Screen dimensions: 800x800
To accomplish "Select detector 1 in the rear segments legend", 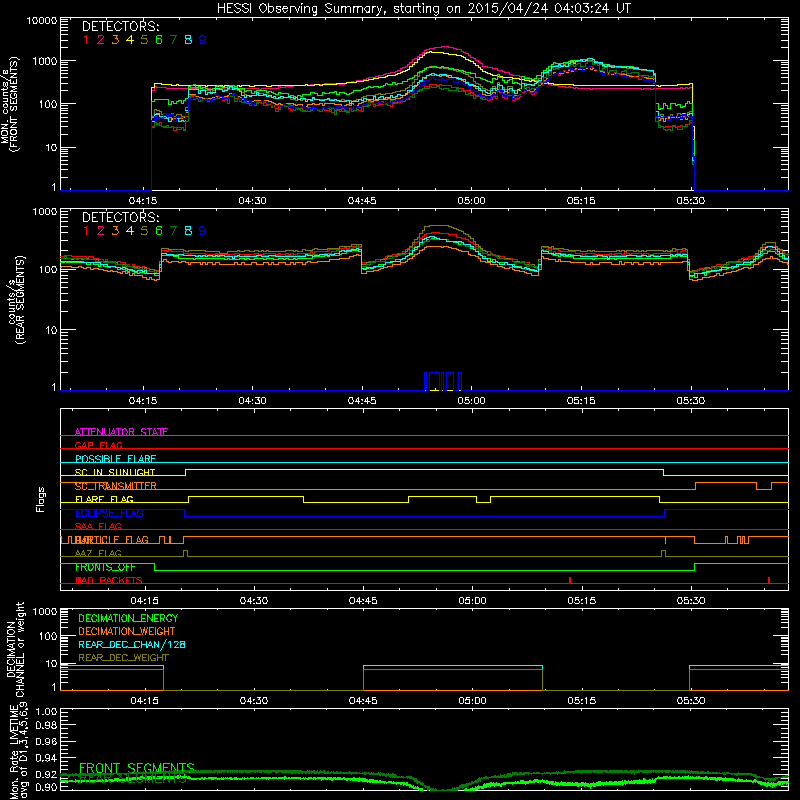I will click(x=86, y=231).
